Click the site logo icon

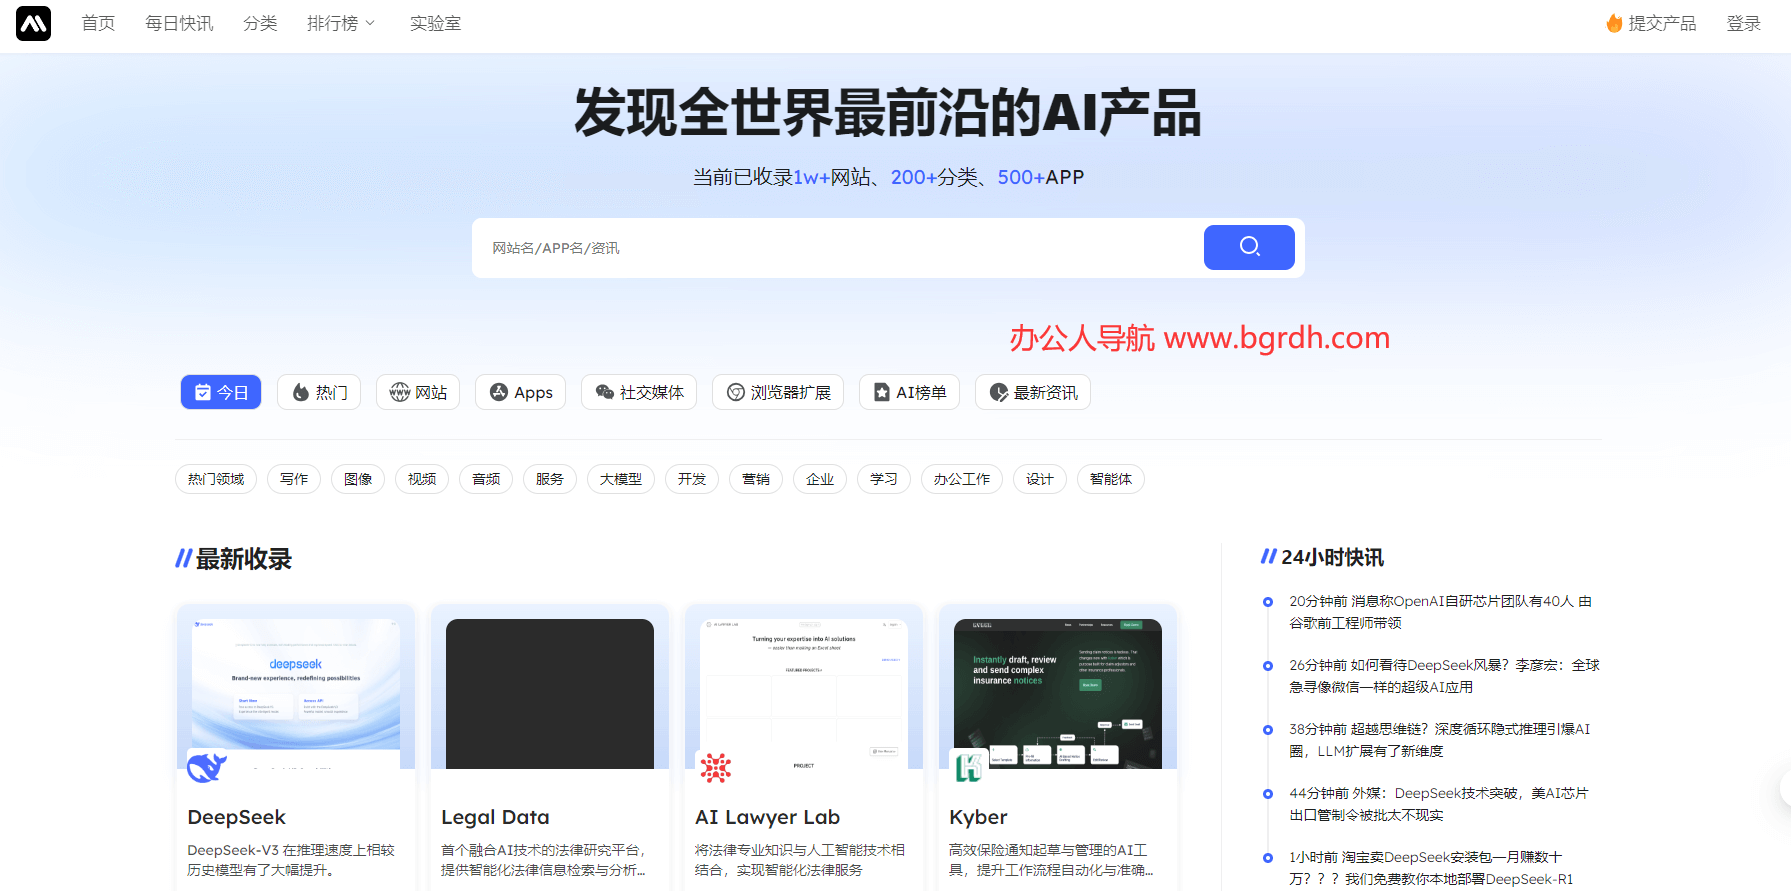coord(33,23)
